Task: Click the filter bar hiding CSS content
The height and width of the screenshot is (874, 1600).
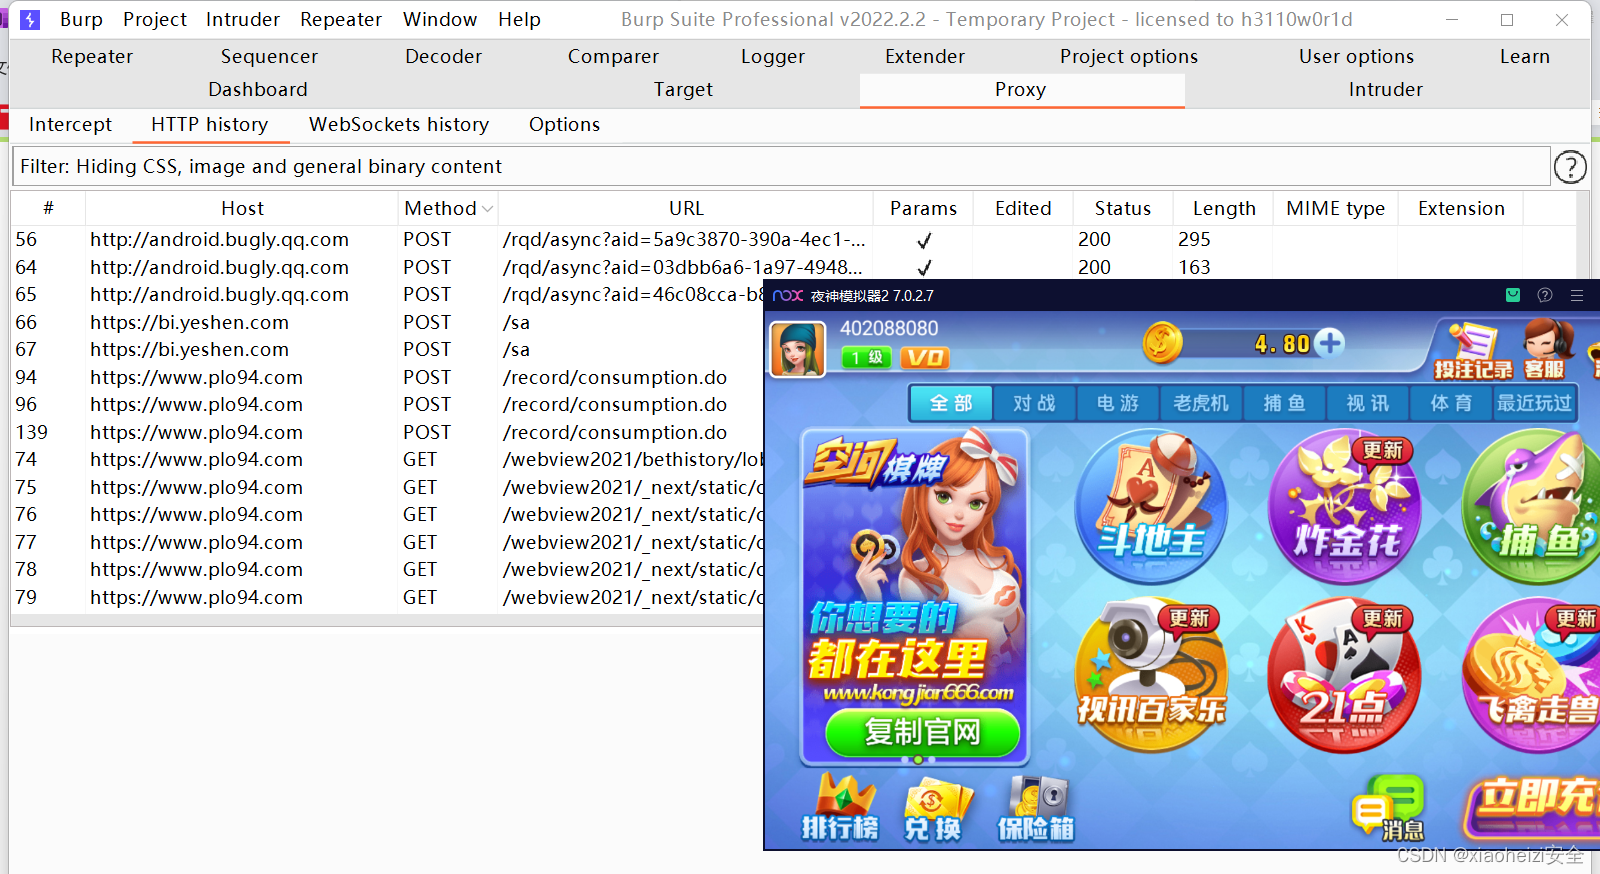Action: (x=781, y=167)
